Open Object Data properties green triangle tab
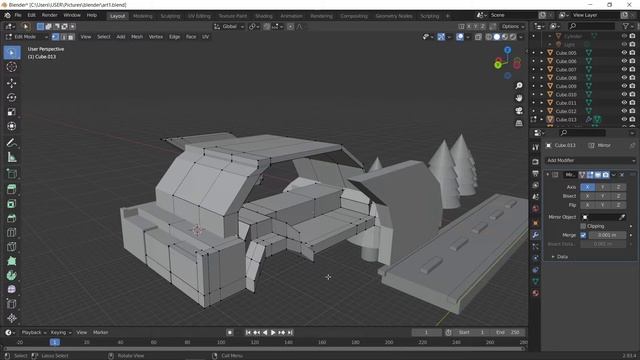 536,281
